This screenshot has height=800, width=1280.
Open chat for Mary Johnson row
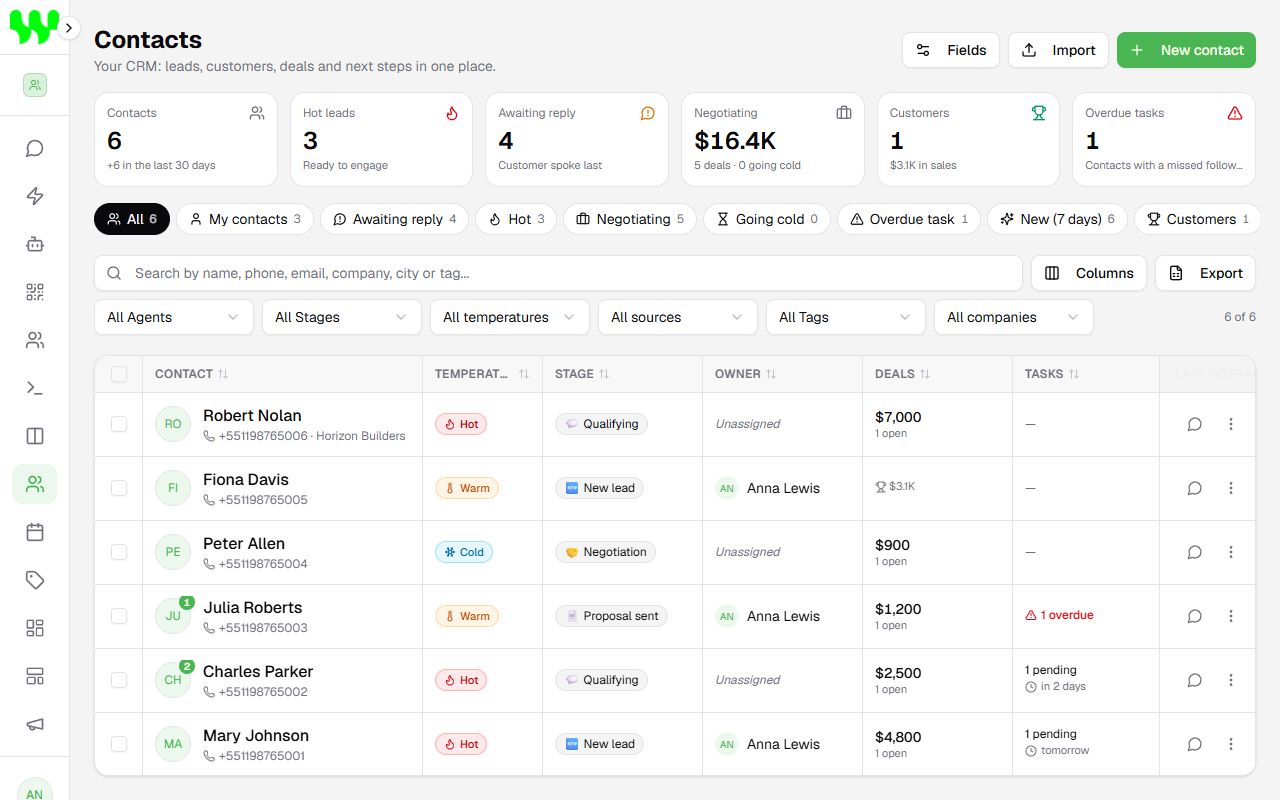click(x=1194, y=744)
